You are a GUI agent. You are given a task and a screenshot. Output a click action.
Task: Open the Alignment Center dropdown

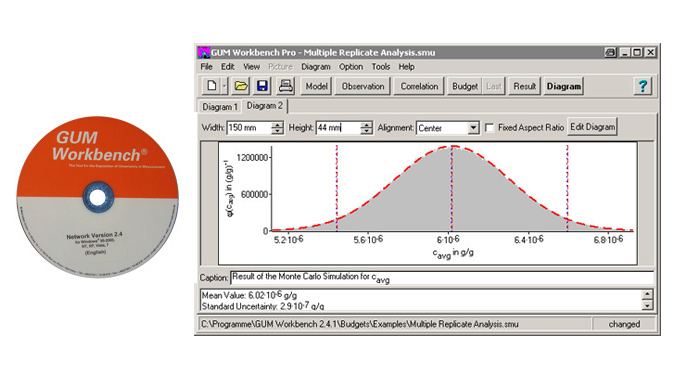pos(473,128)
